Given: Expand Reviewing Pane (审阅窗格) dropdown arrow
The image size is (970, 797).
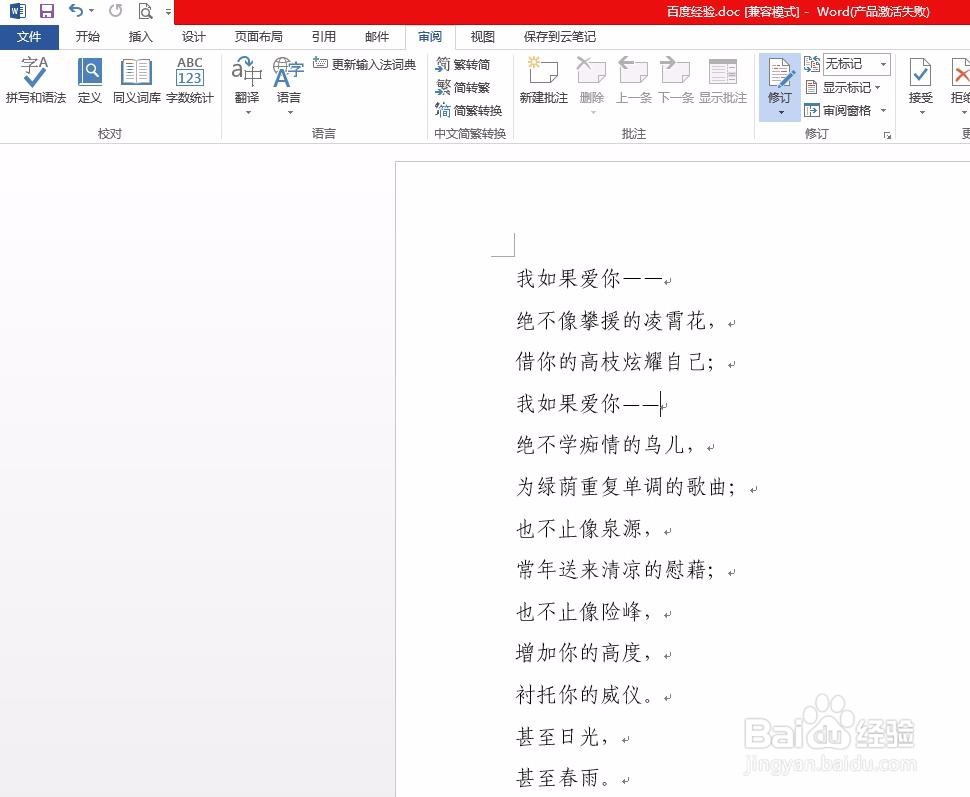Looking at the screenshot, I should click(883, 110).
